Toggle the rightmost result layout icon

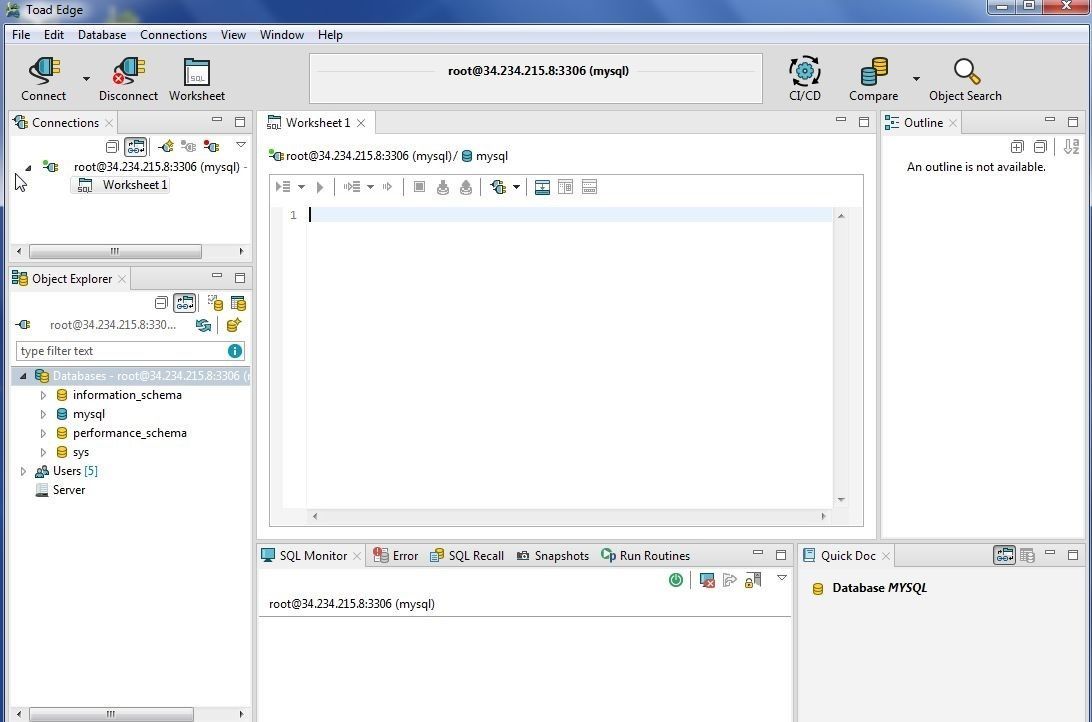tap(589, 187)
